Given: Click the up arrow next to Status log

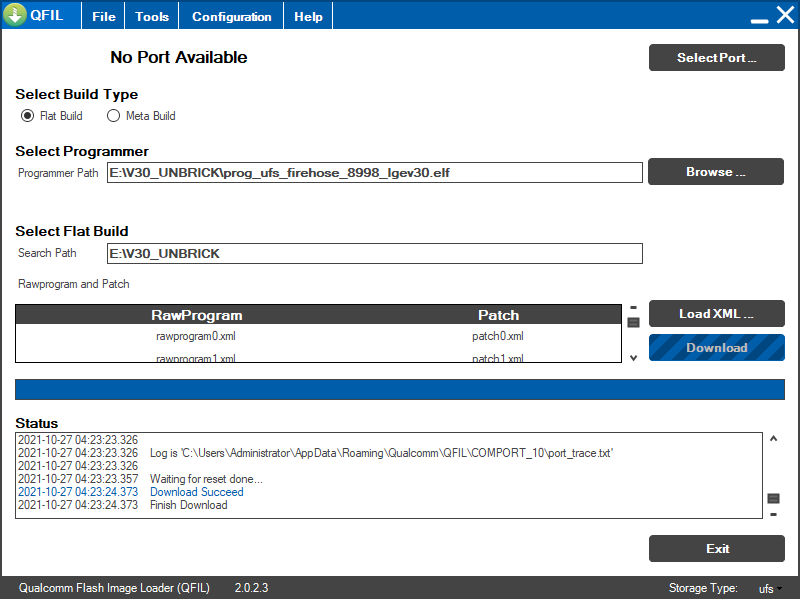Looking at the screenshot, I should click(773, 438).
